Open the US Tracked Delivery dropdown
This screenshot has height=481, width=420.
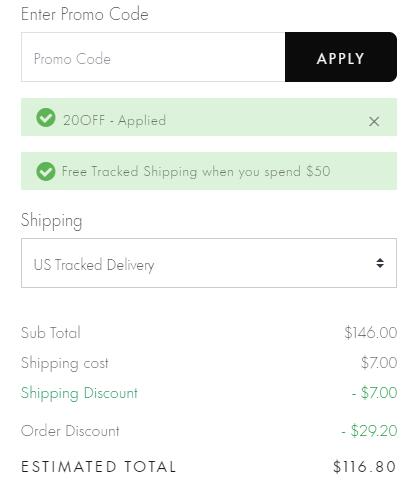point(209,263)
